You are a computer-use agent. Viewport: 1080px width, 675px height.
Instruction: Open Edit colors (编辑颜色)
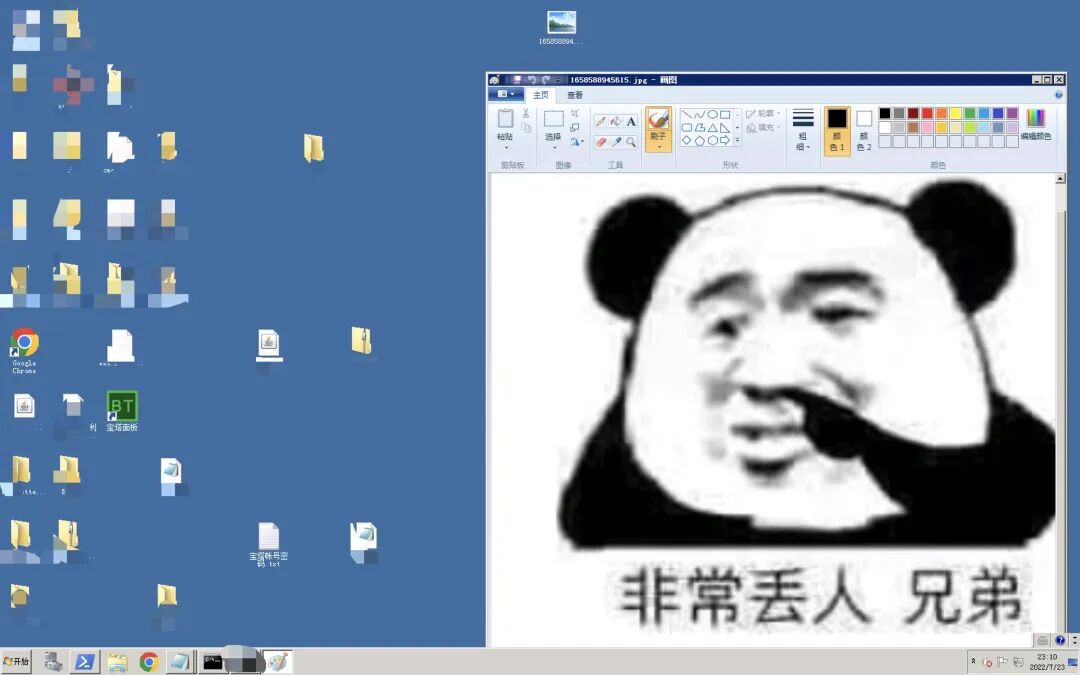pos(1035,124)
